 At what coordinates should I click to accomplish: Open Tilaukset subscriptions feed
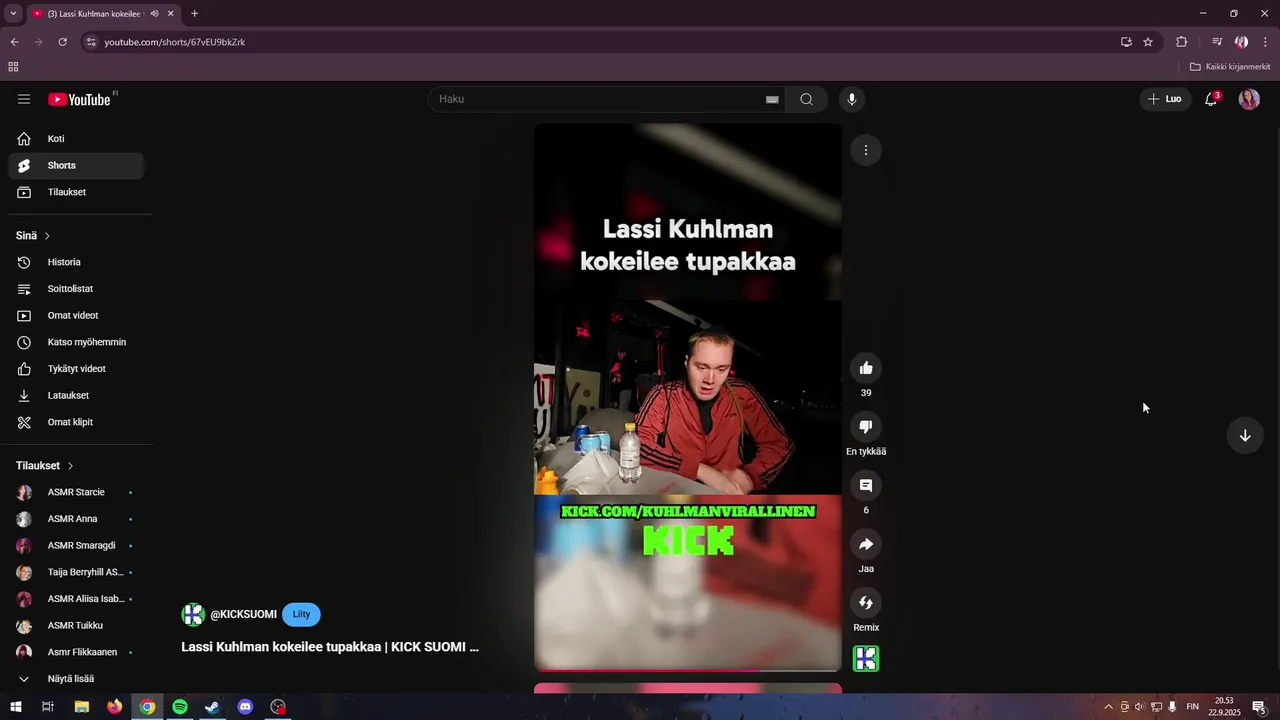tap(76, 192)
